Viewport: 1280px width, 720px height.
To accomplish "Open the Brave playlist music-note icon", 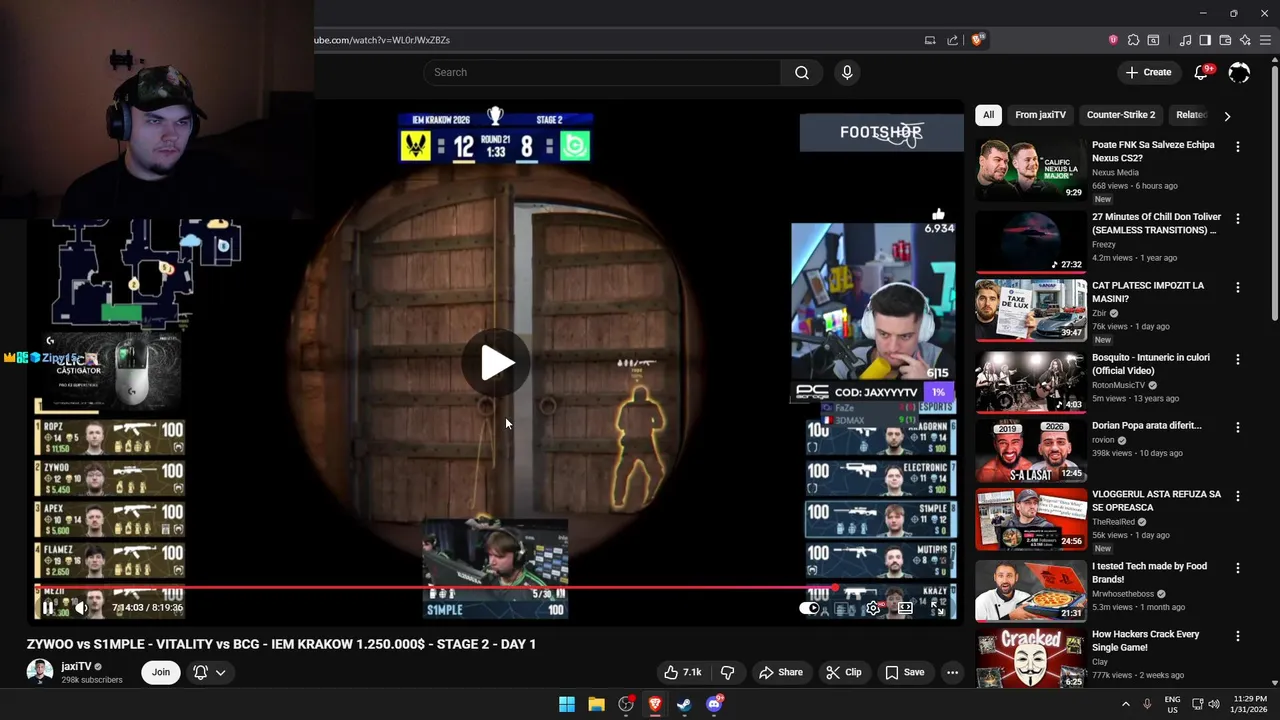I will point(1185,40).
